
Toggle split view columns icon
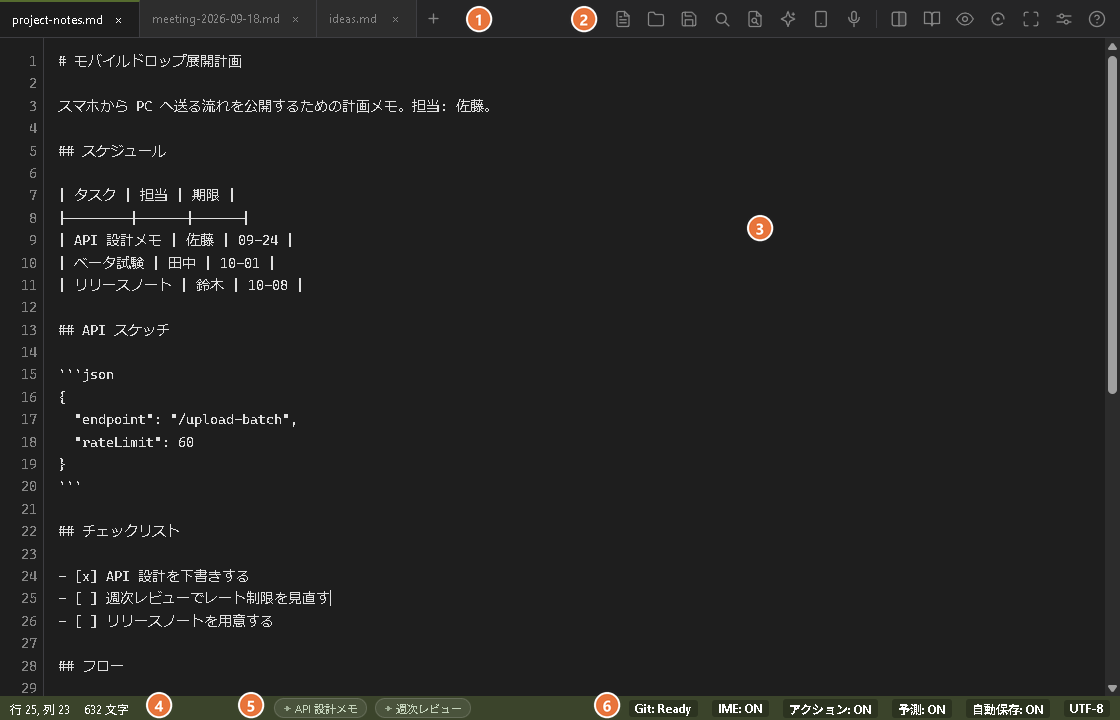coord(899,19)
